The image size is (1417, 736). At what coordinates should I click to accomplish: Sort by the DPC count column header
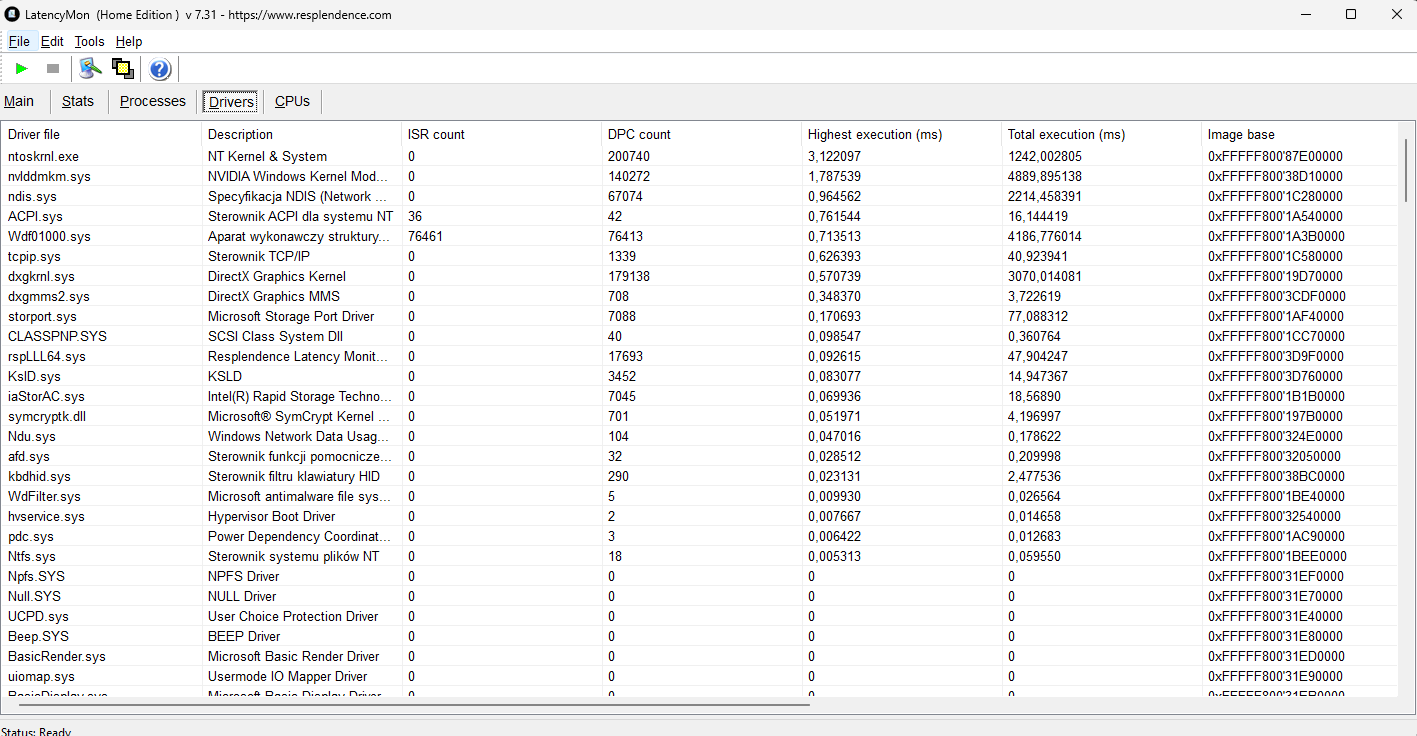point(701,134)
